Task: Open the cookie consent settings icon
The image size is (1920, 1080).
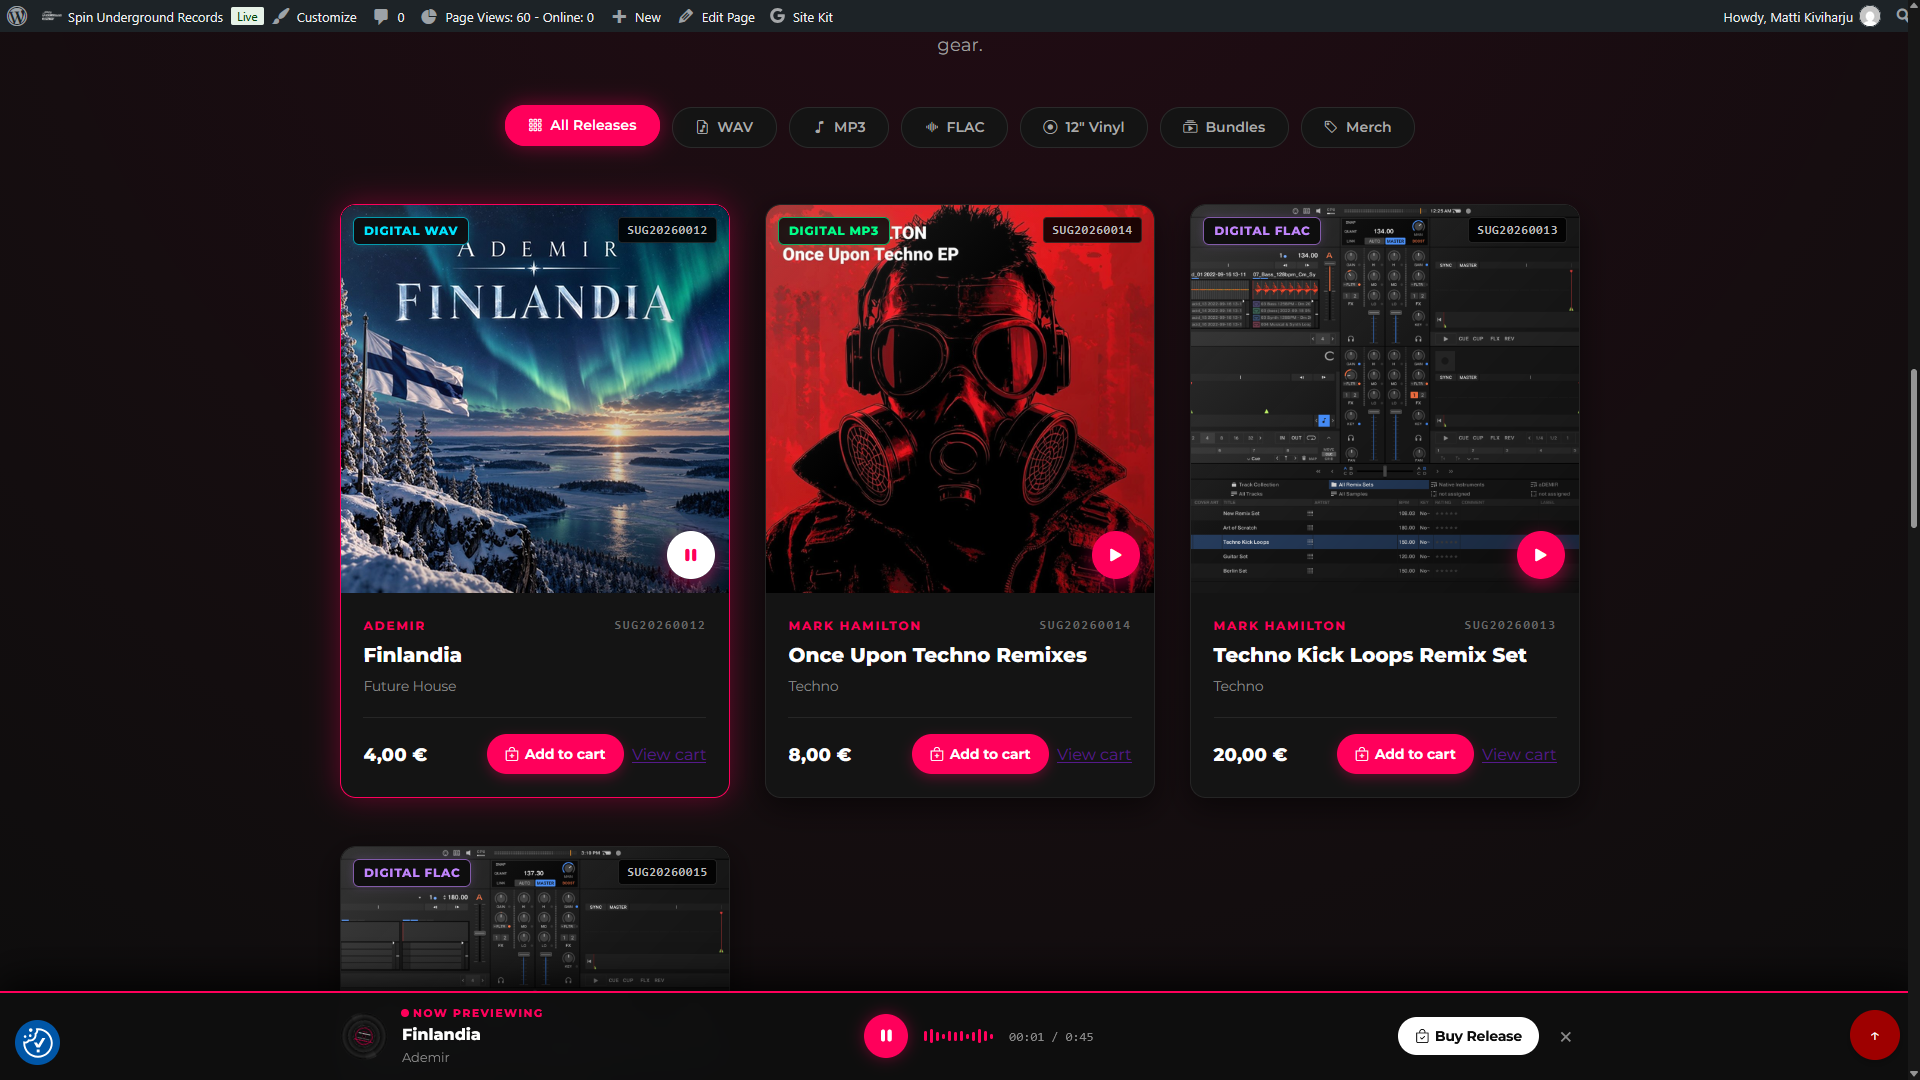Action: click(x=37, y=1042)
